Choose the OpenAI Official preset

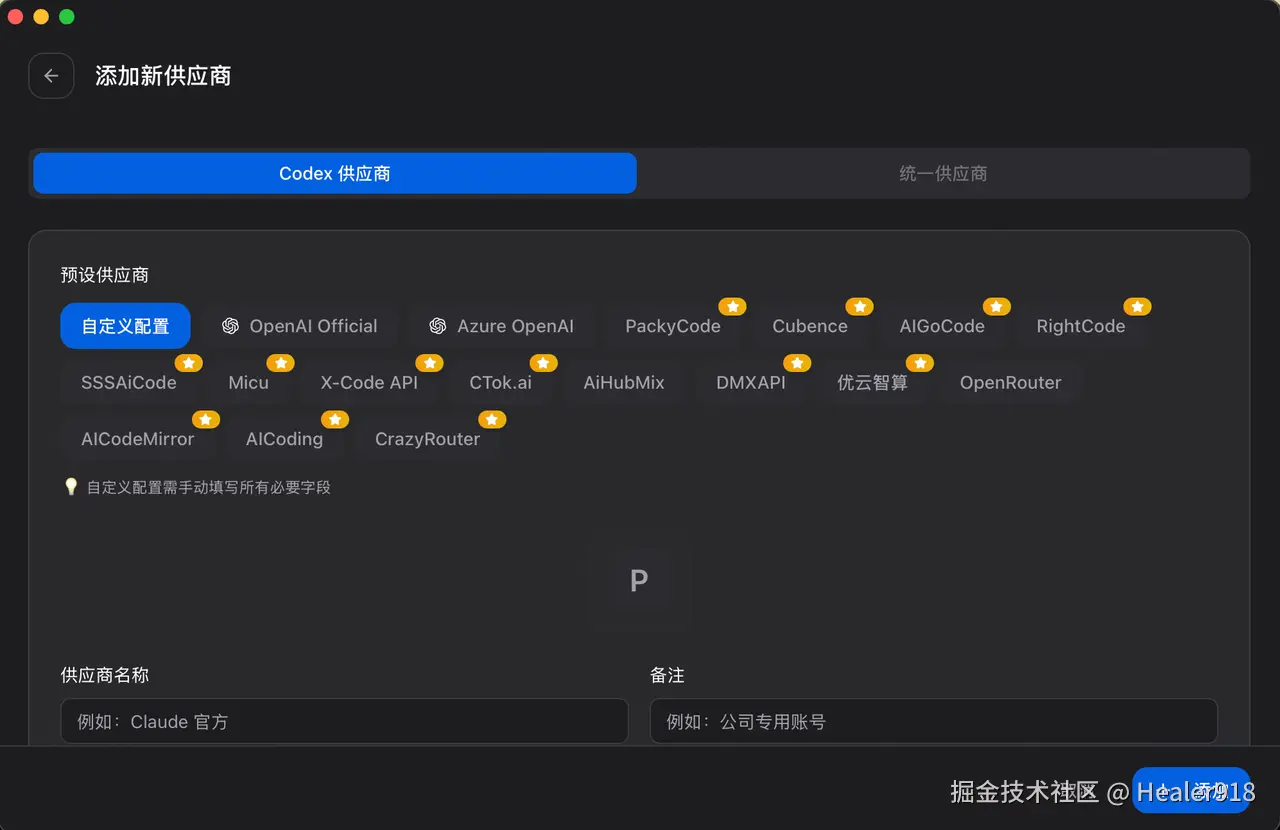299,326
